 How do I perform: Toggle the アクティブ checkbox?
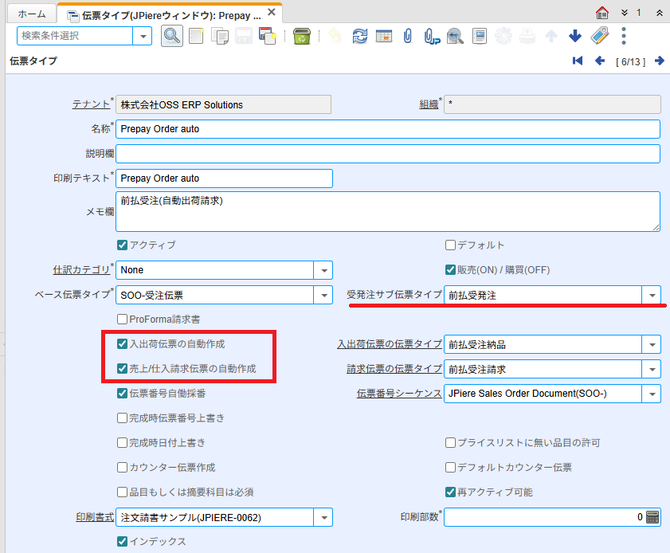click(122, 245)
